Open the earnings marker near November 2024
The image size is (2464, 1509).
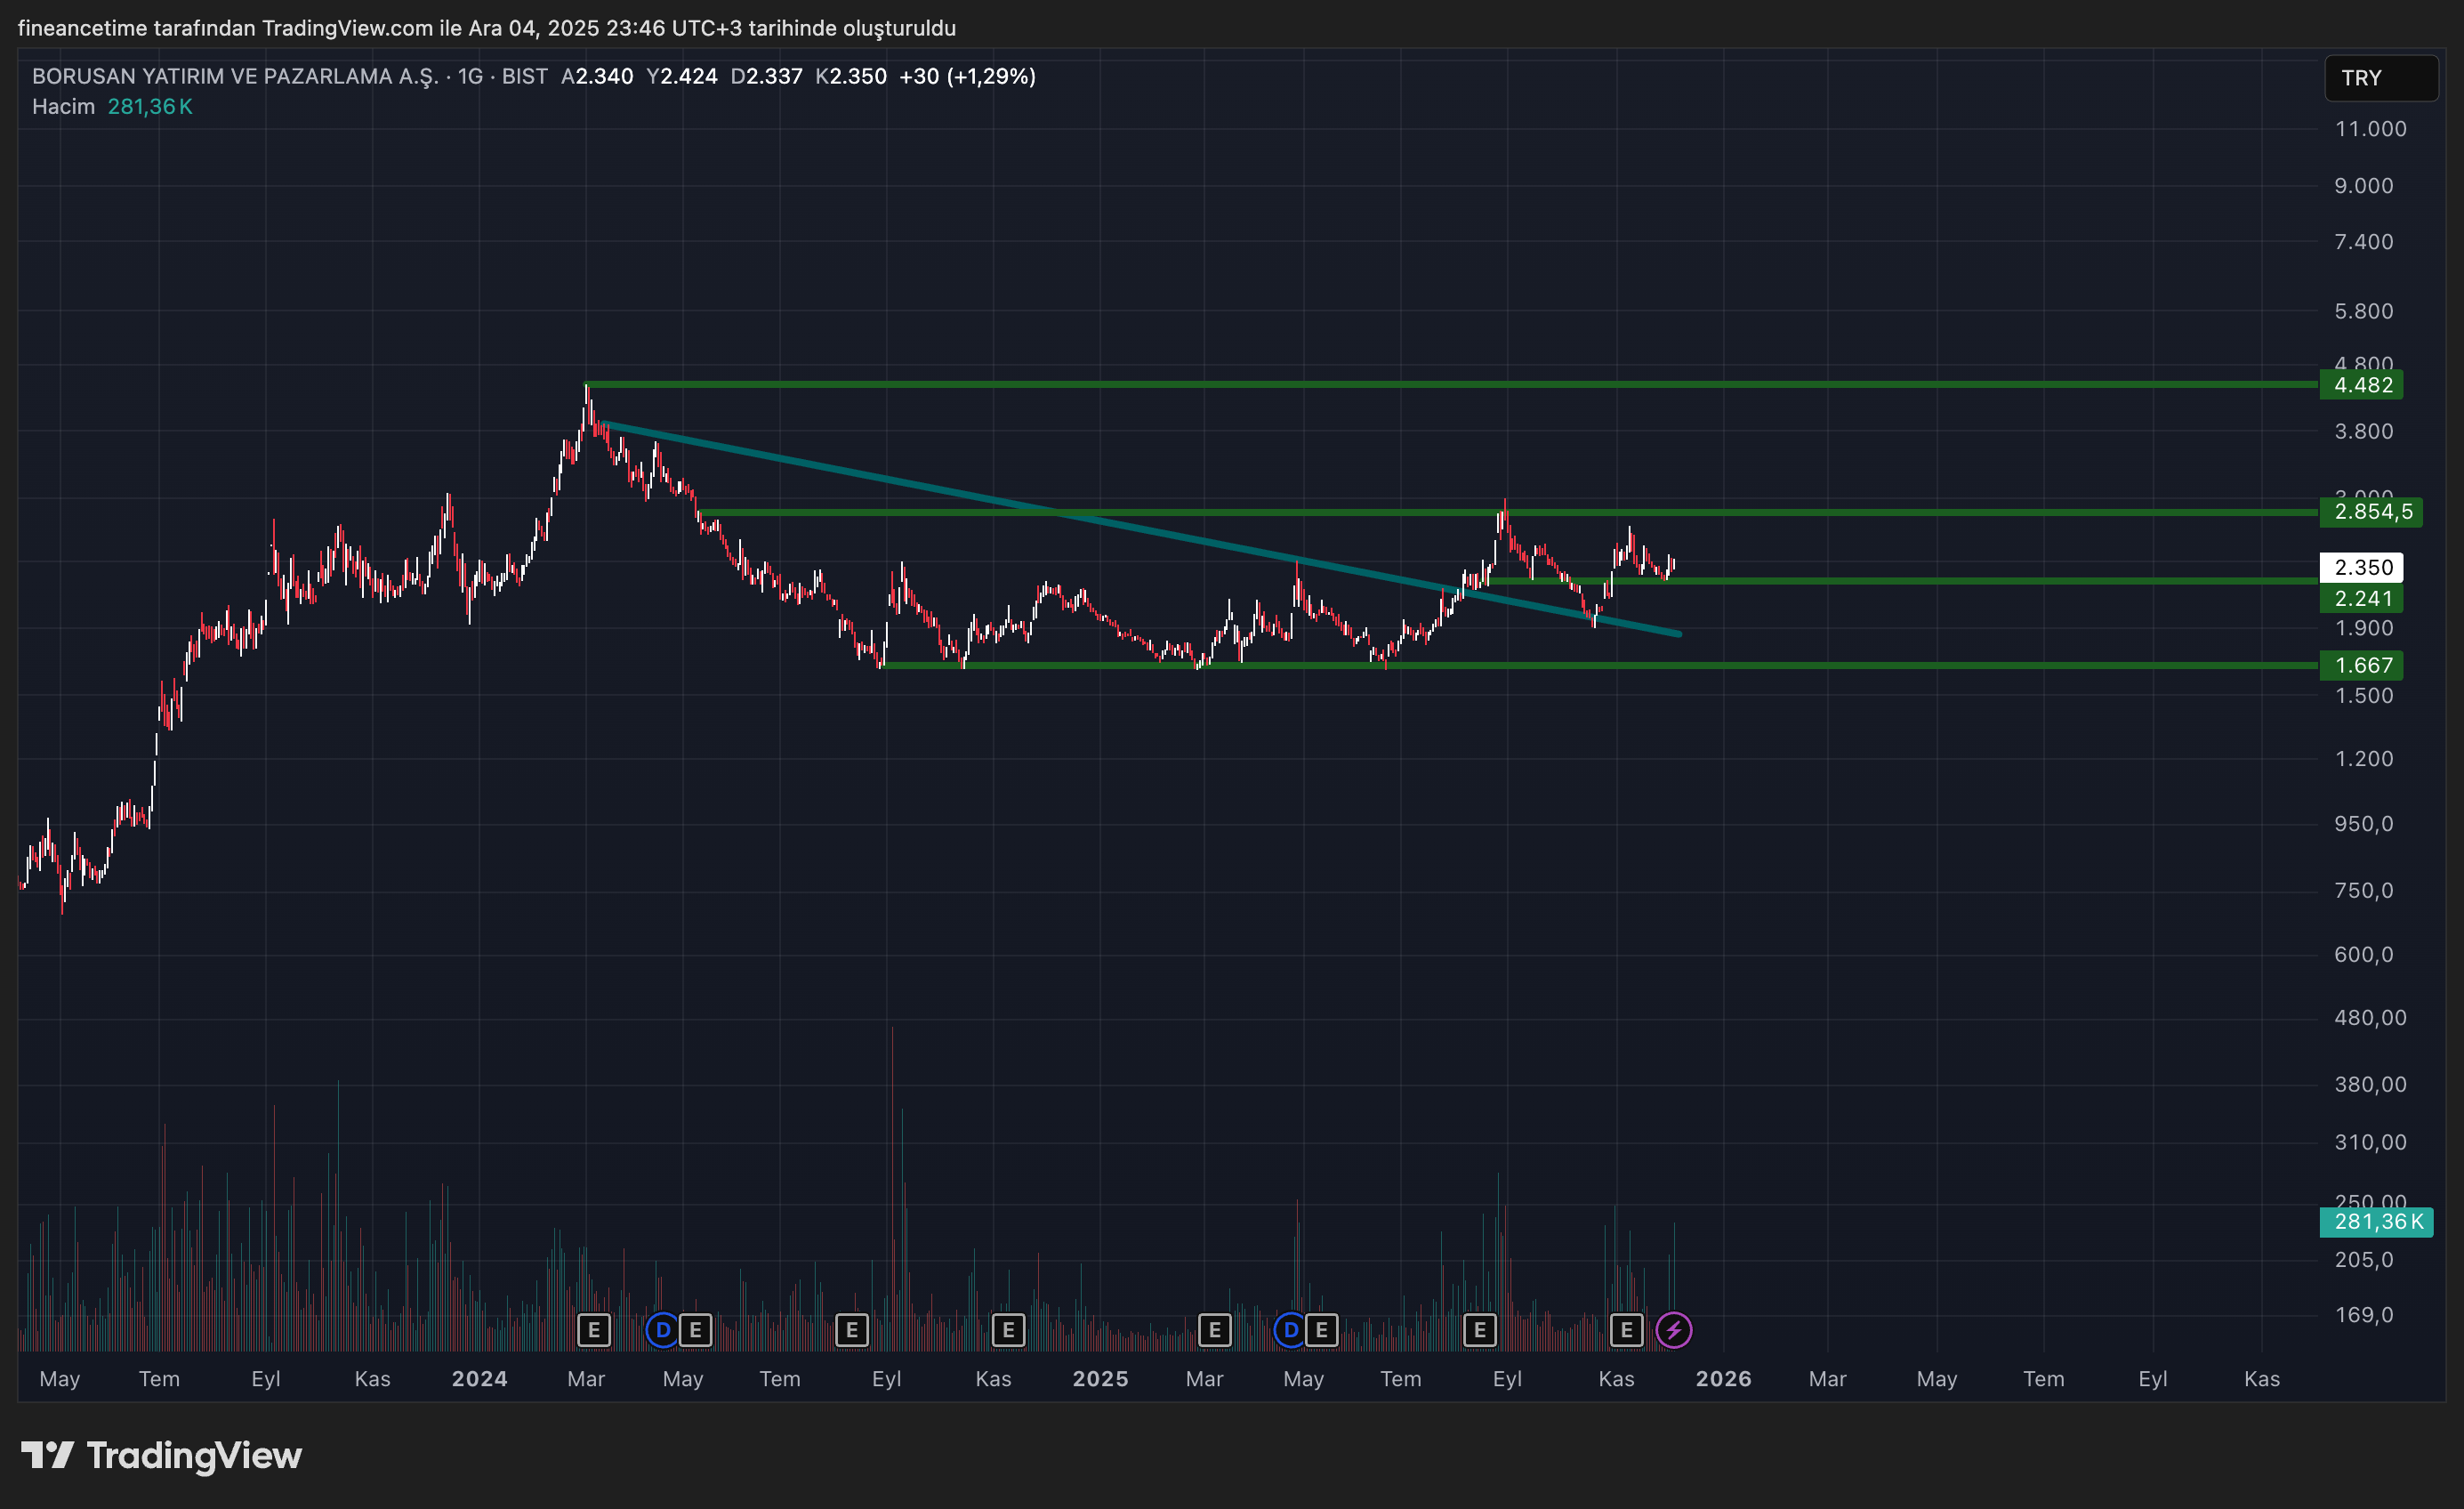[x=1008, y=1330]
